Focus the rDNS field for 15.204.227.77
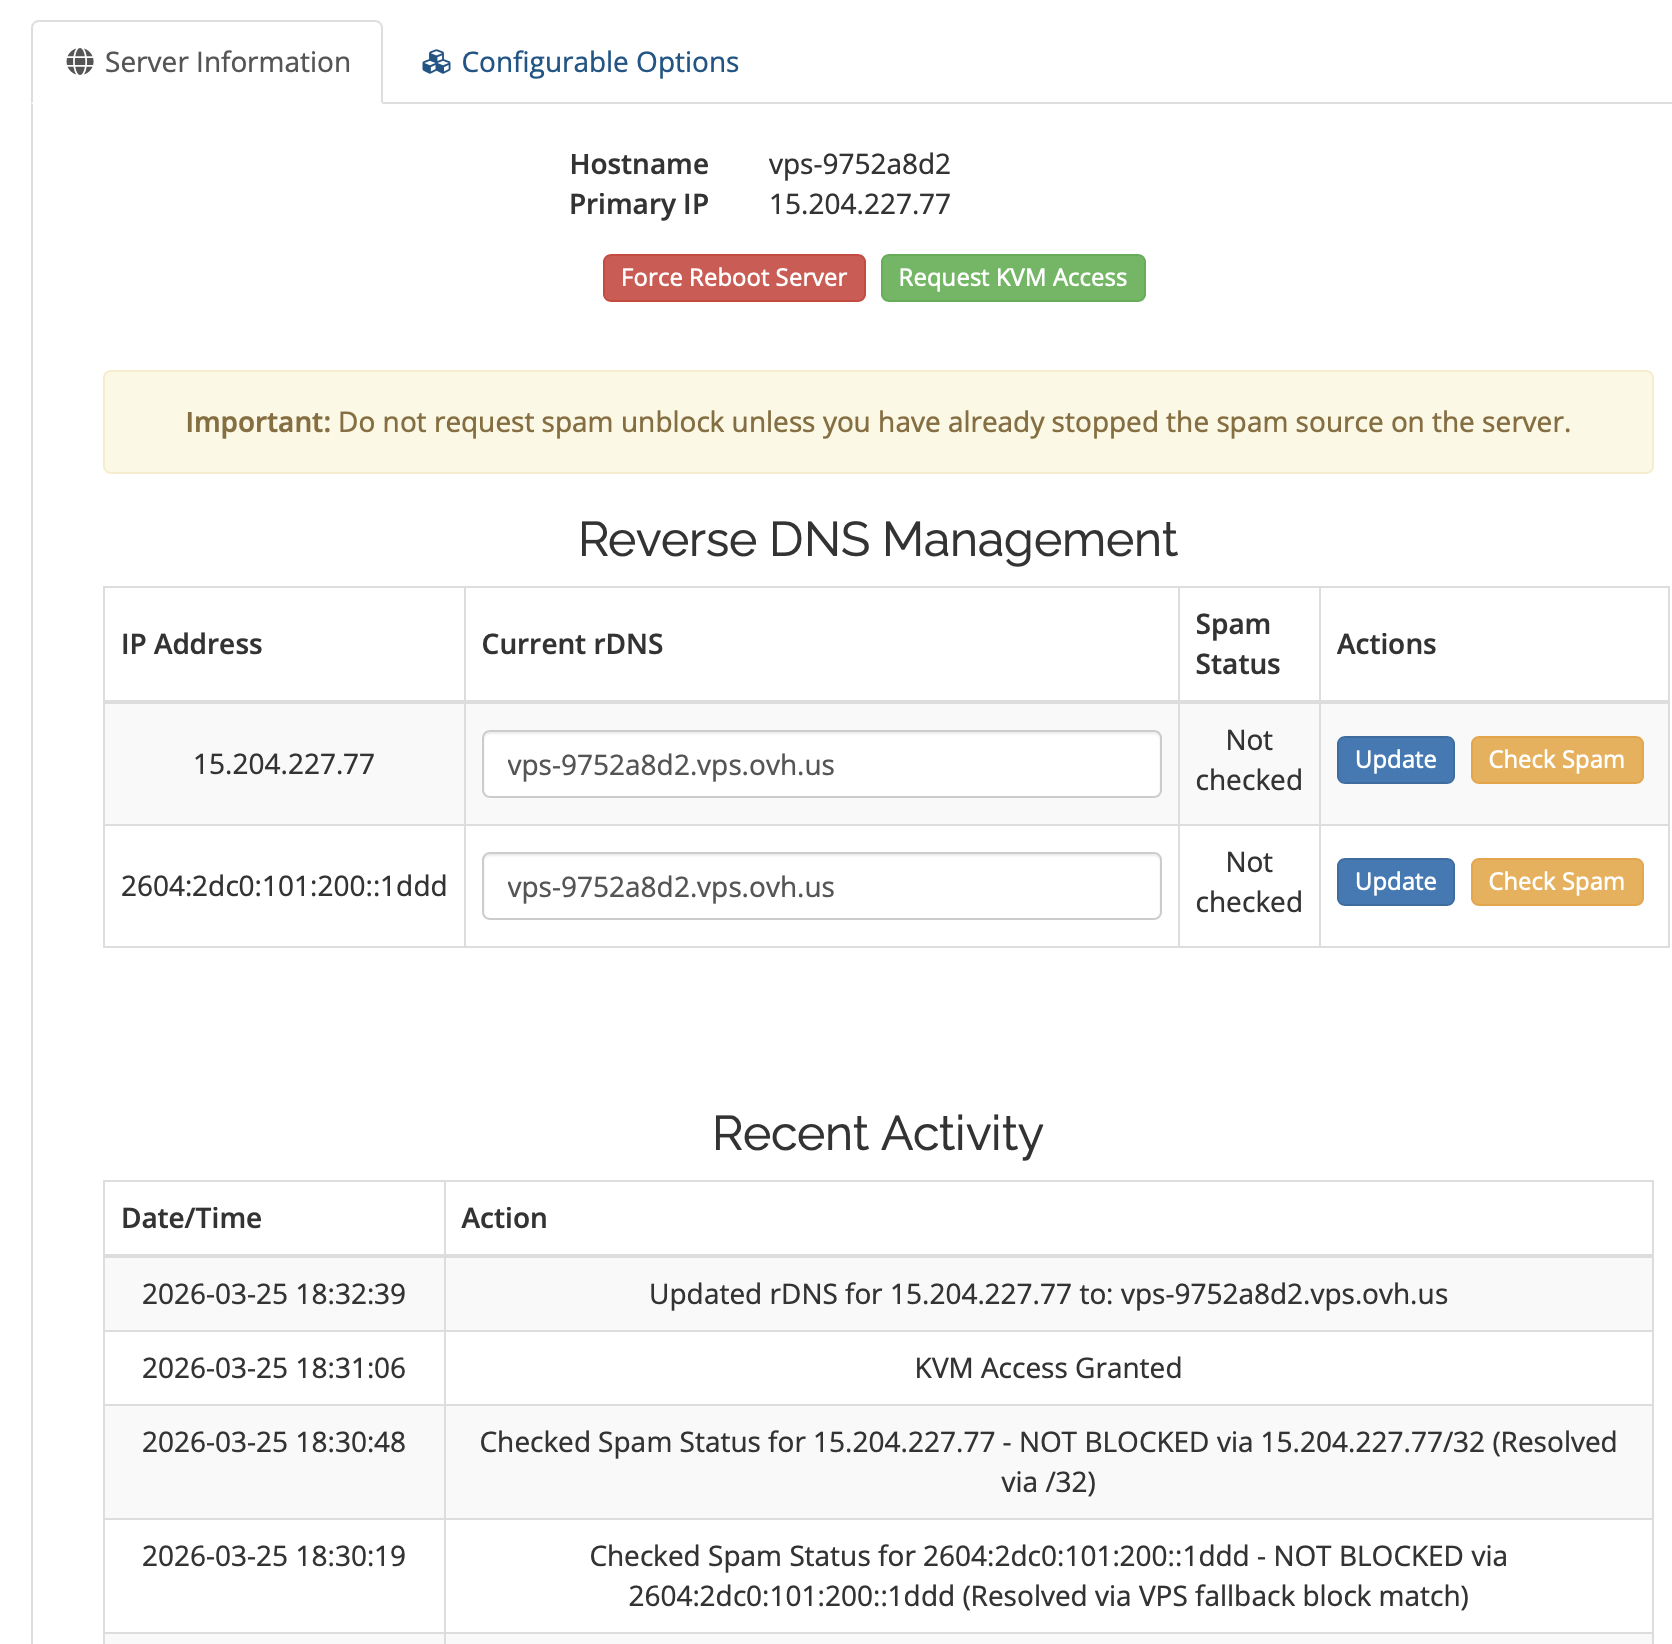 [821, 765]
